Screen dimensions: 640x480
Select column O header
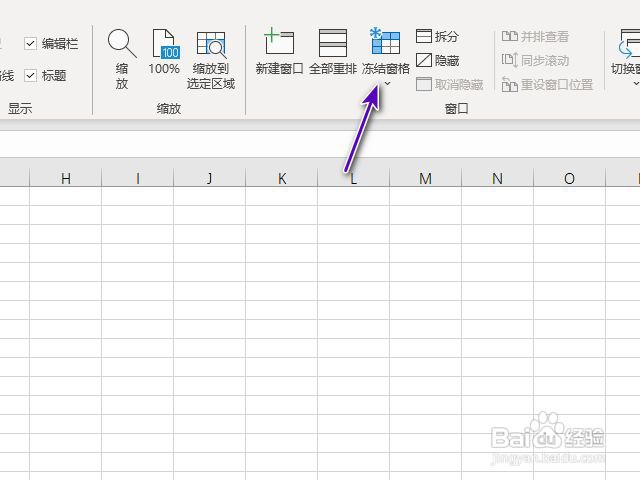(569, 178)
